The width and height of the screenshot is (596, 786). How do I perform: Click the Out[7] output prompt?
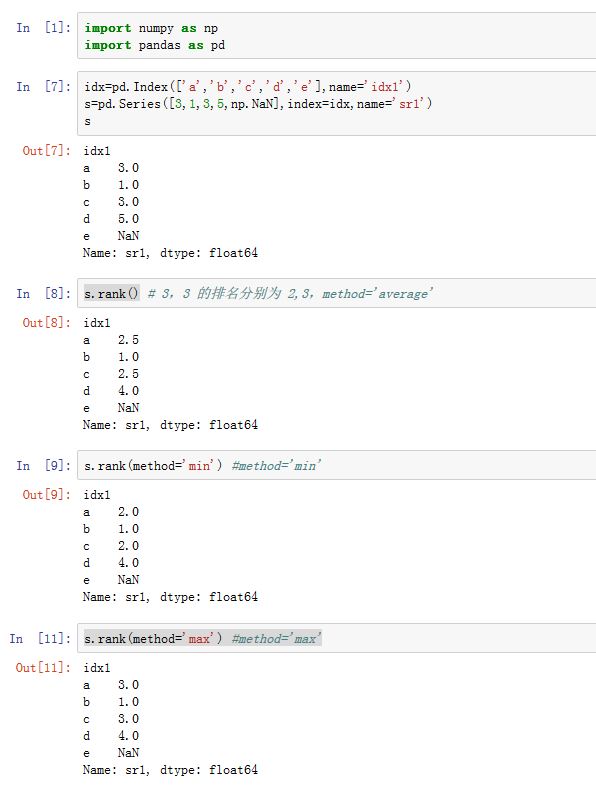coord(47,150)
